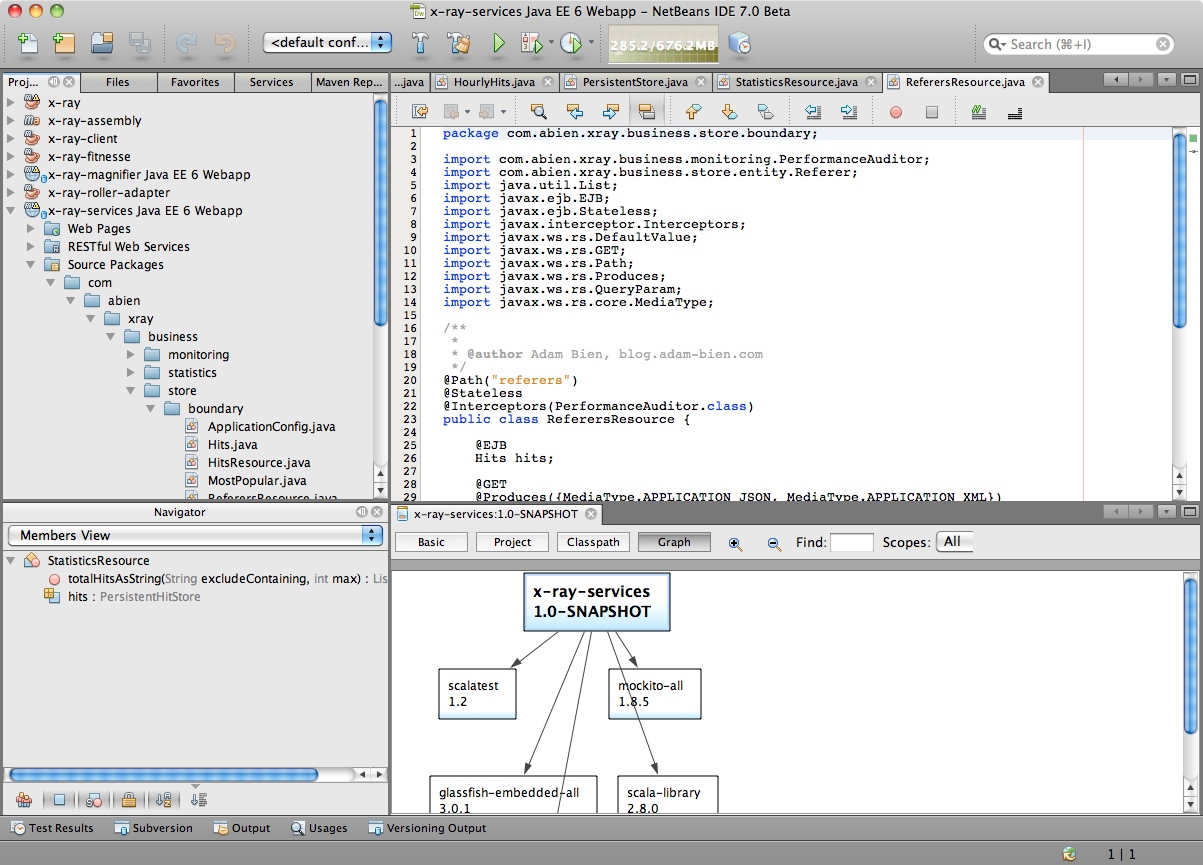1203x865 pixels.
Task: Click Shift Line Left icon
Action: click(x=812, y=112)
